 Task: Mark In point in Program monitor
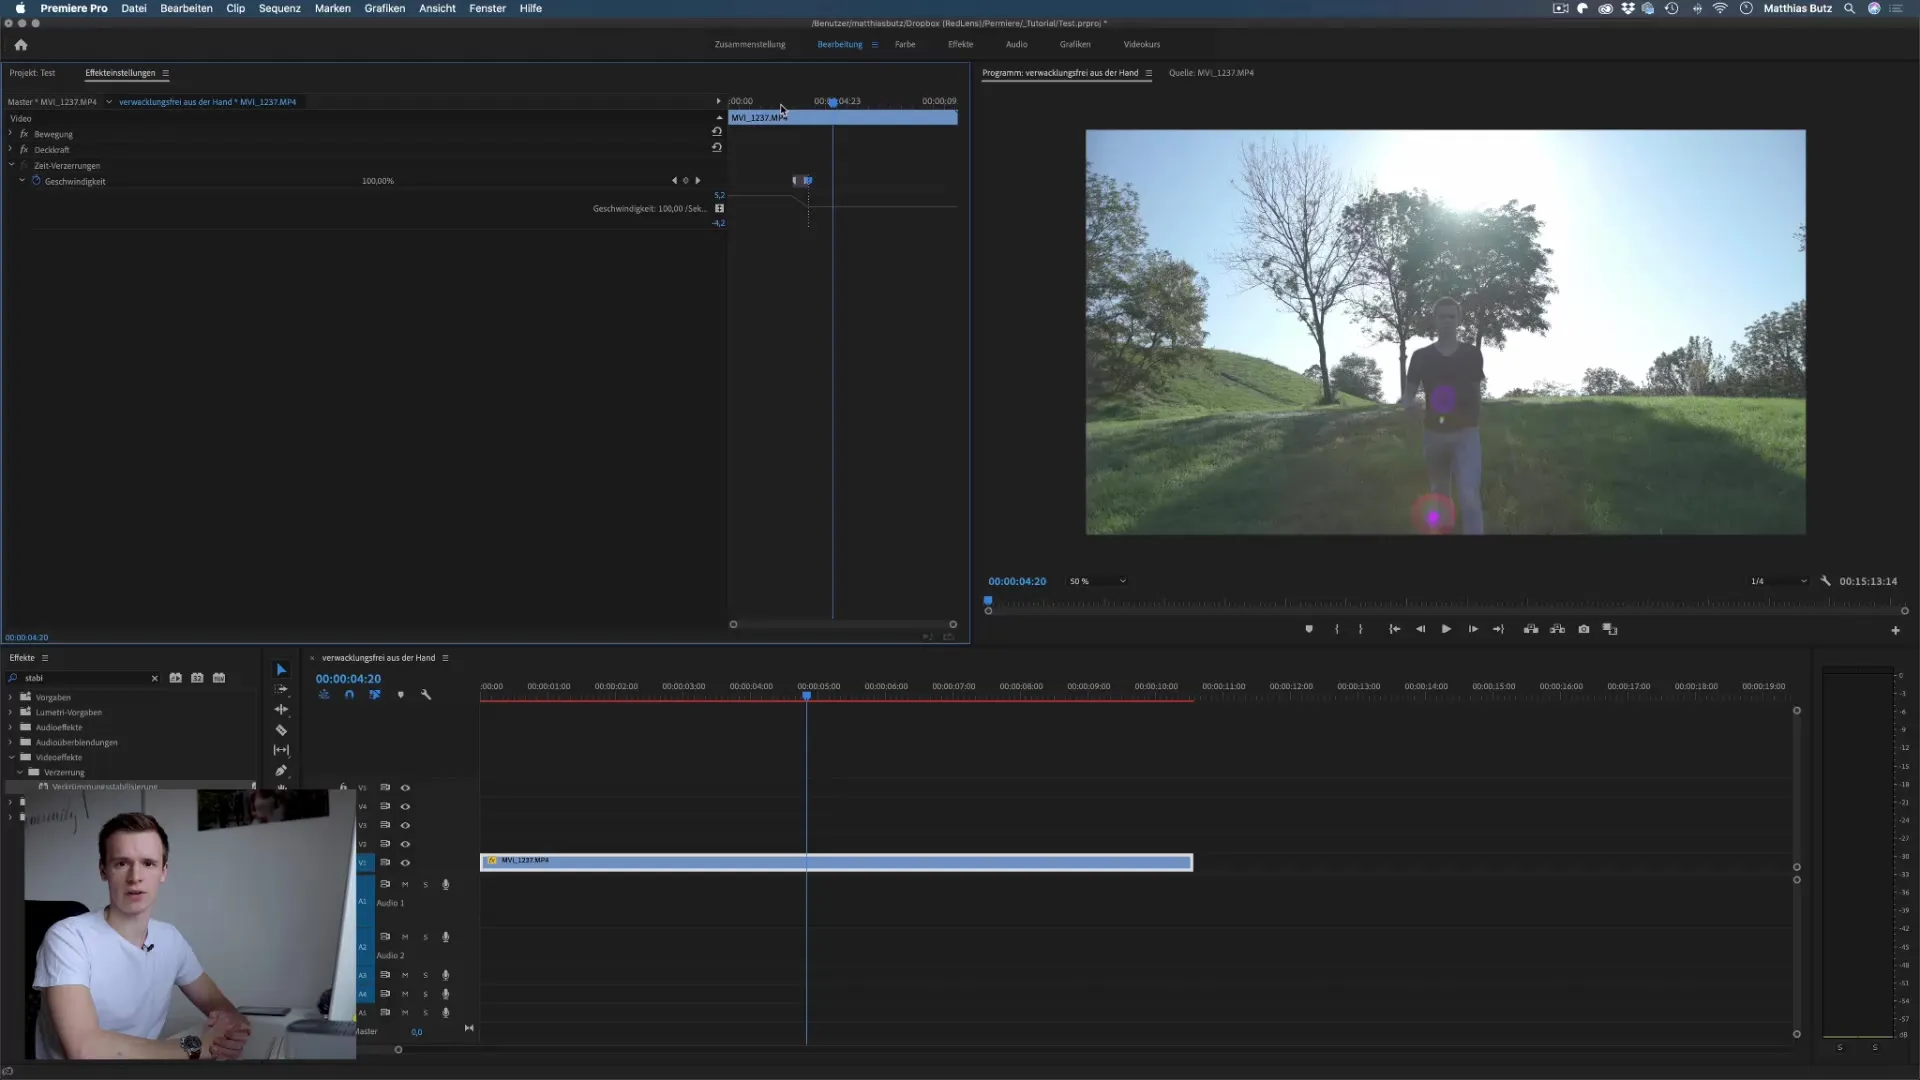click(1337, 629)
